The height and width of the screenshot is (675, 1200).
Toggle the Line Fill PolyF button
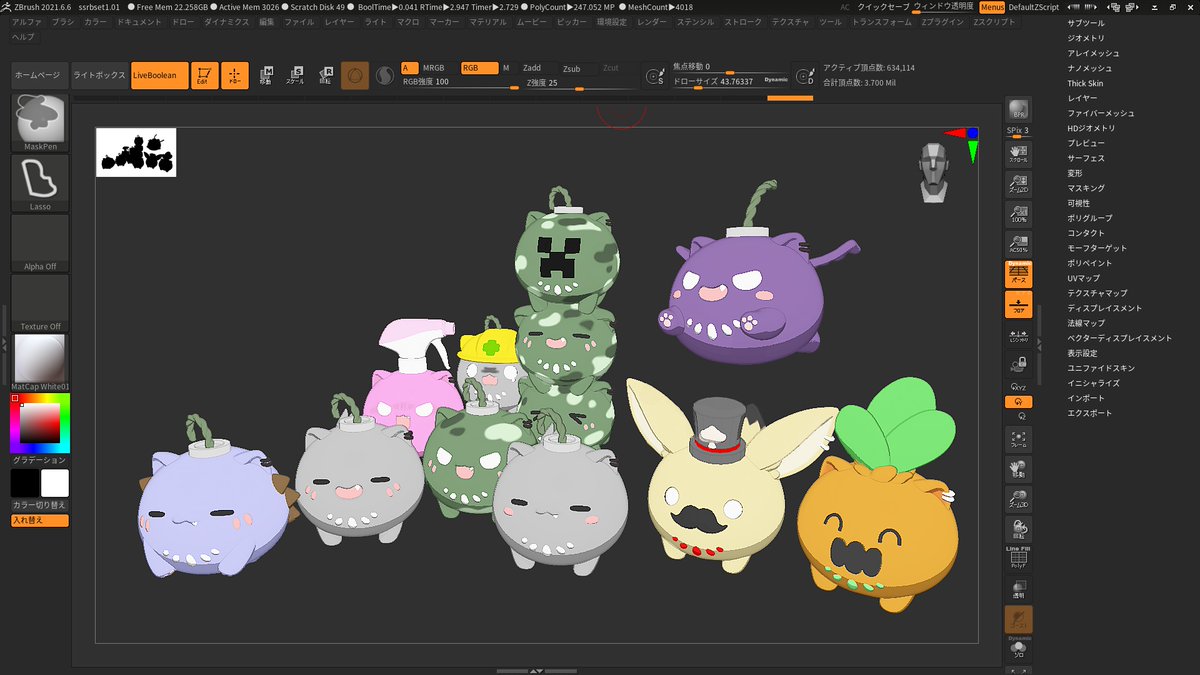[x=1018, y=557]
